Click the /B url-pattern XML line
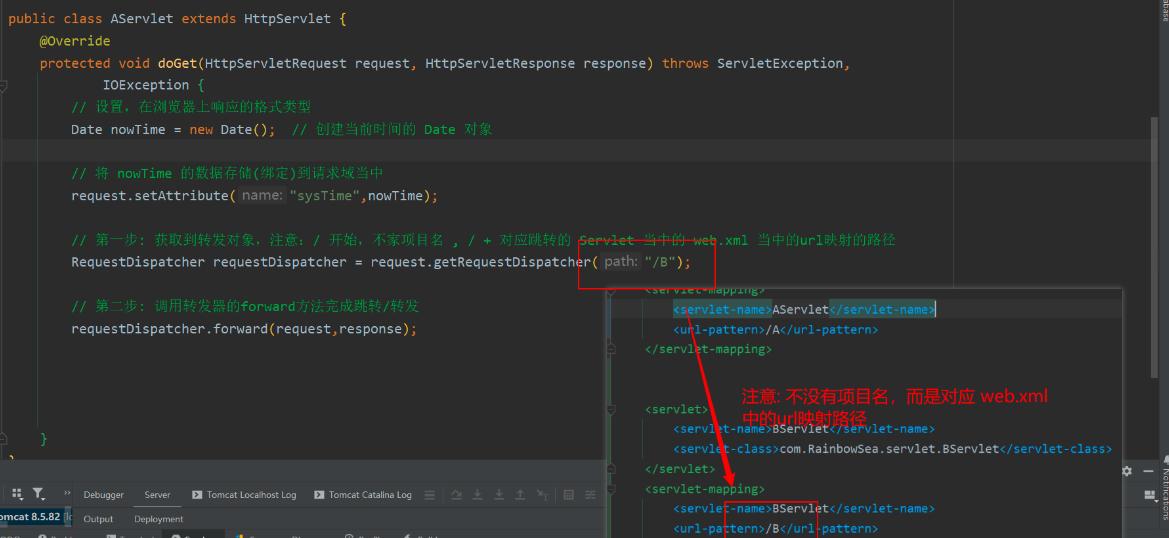This screenshot has width=1169, height=538. coord(775,528)
